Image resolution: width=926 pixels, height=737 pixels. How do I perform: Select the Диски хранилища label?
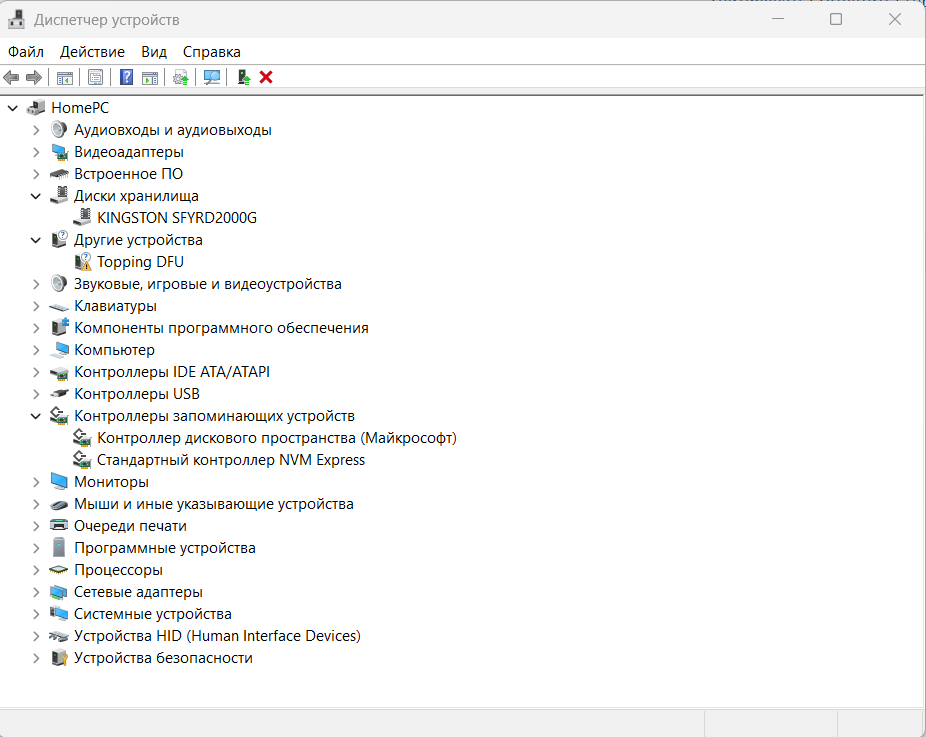(136, 195)
